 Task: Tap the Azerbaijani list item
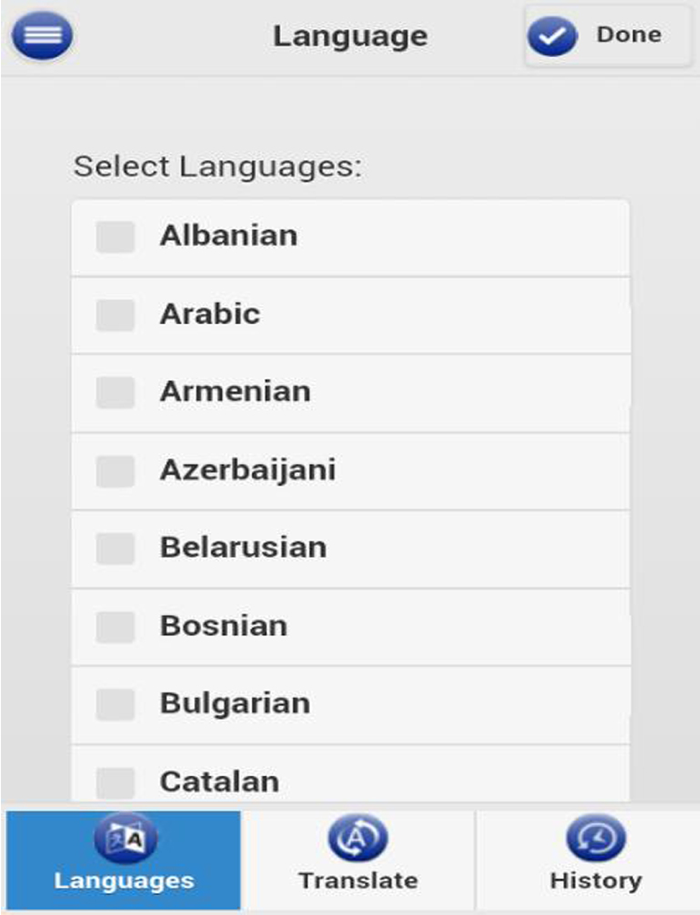(350, 470)
